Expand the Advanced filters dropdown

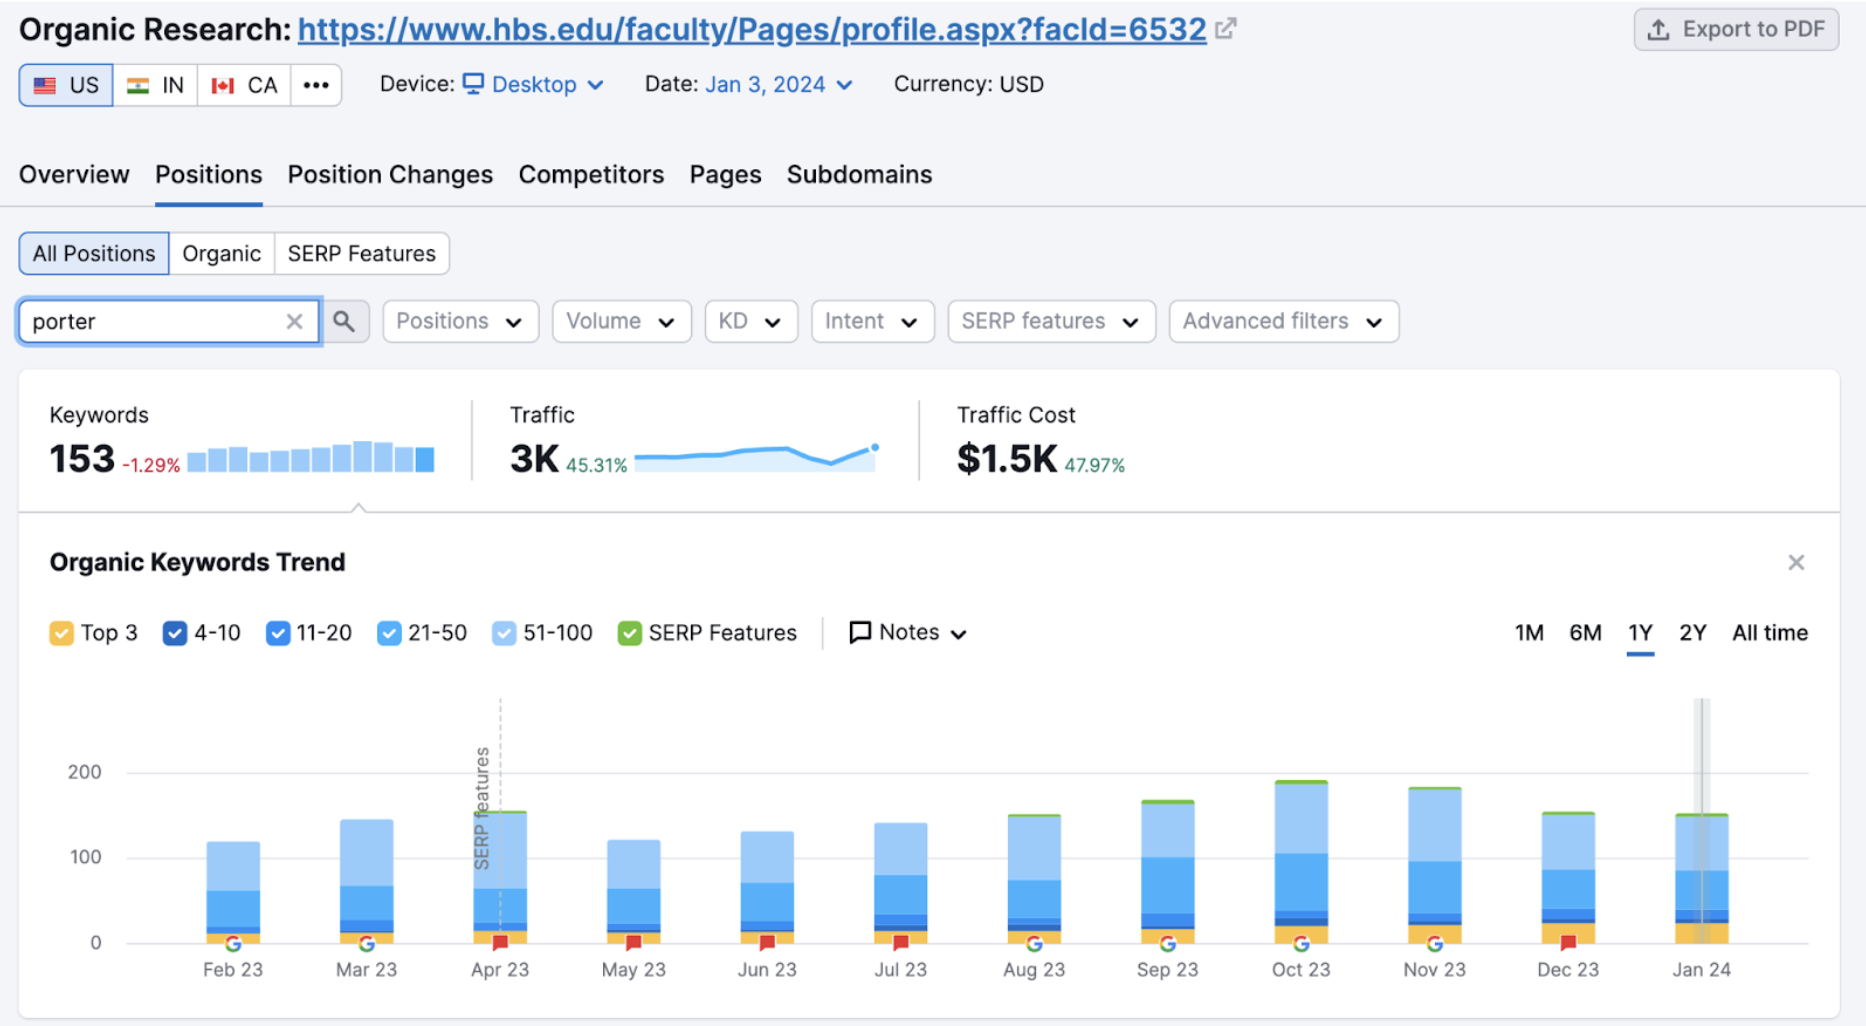(x=1283, y=321)
